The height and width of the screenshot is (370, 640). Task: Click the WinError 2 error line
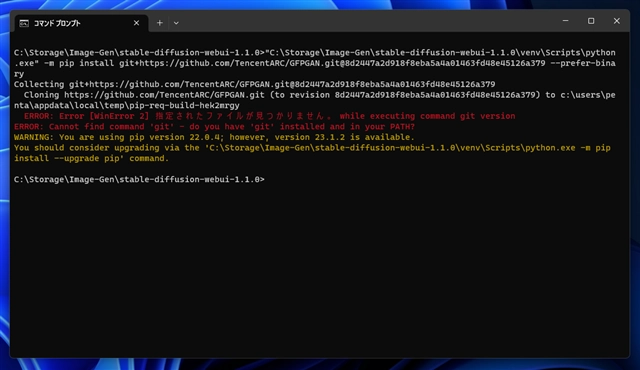(x=269, y=116)
